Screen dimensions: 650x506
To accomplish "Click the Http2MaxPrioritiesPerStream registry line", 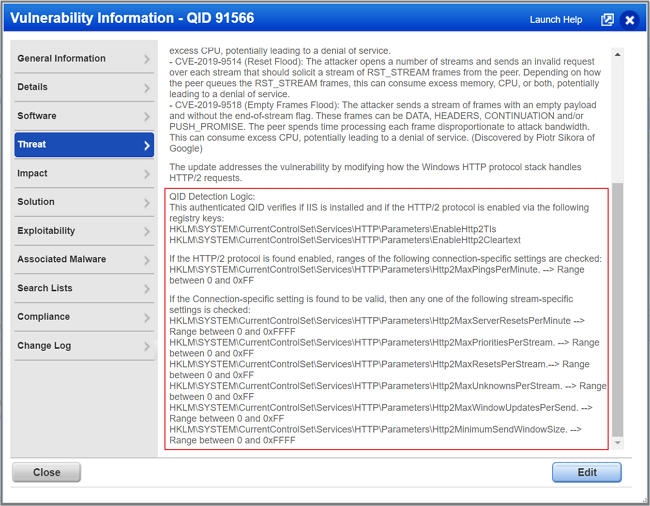I will coord(384,348).
